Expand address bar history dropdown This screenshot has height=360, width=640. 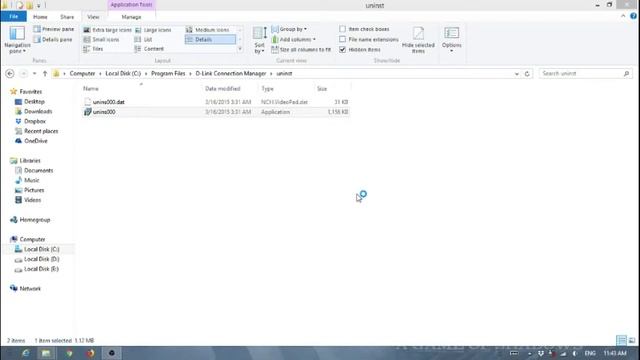517,74
